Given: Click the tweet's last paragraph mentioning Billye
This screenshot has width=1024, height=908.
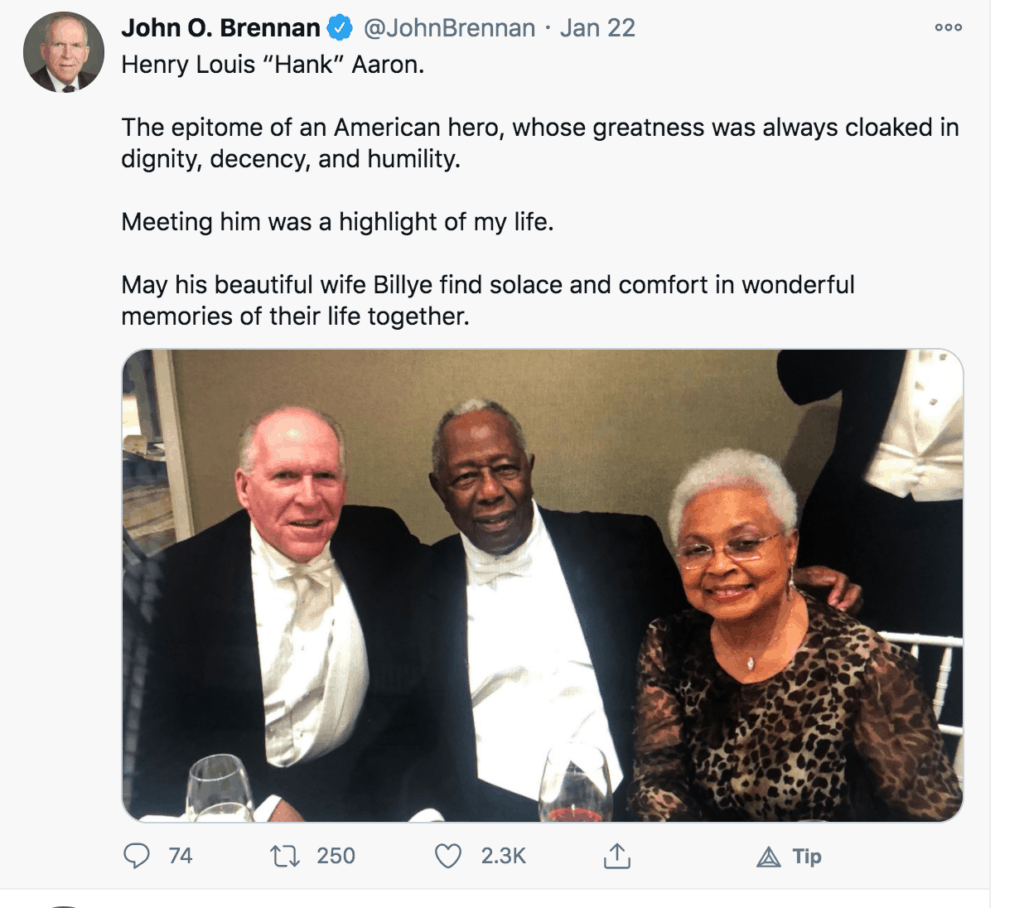Looking at the screenshot, I should point(488,300).
